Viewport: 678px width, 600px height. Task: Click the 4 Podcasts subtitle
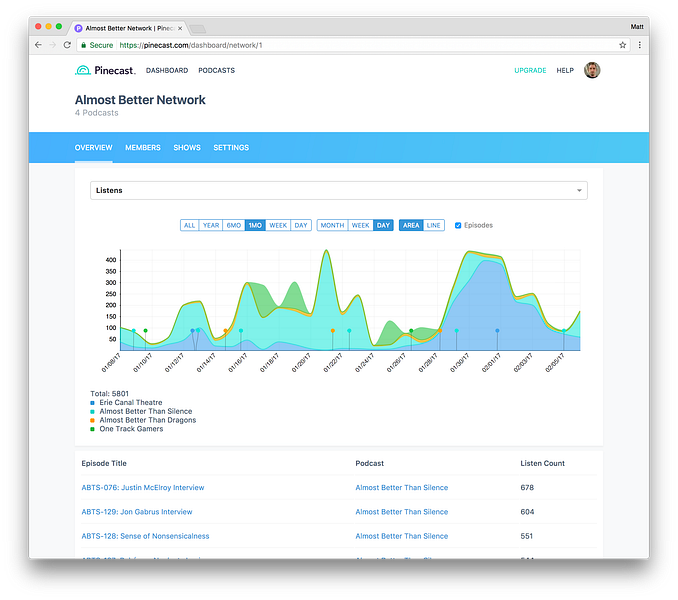pyautogui.click(x=96, y=113)
